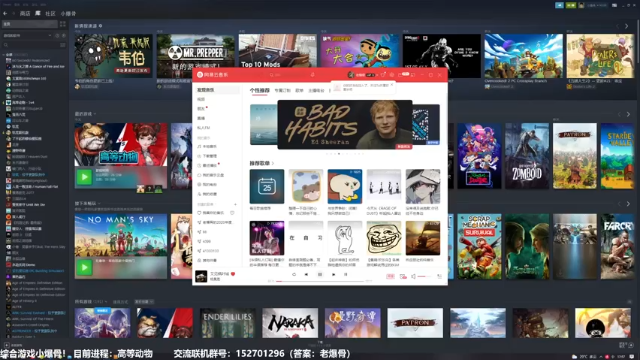Open the 小爆骨 profile tab in Steam
This screenshot has height=360, width=640.
(x=68, y=13)
